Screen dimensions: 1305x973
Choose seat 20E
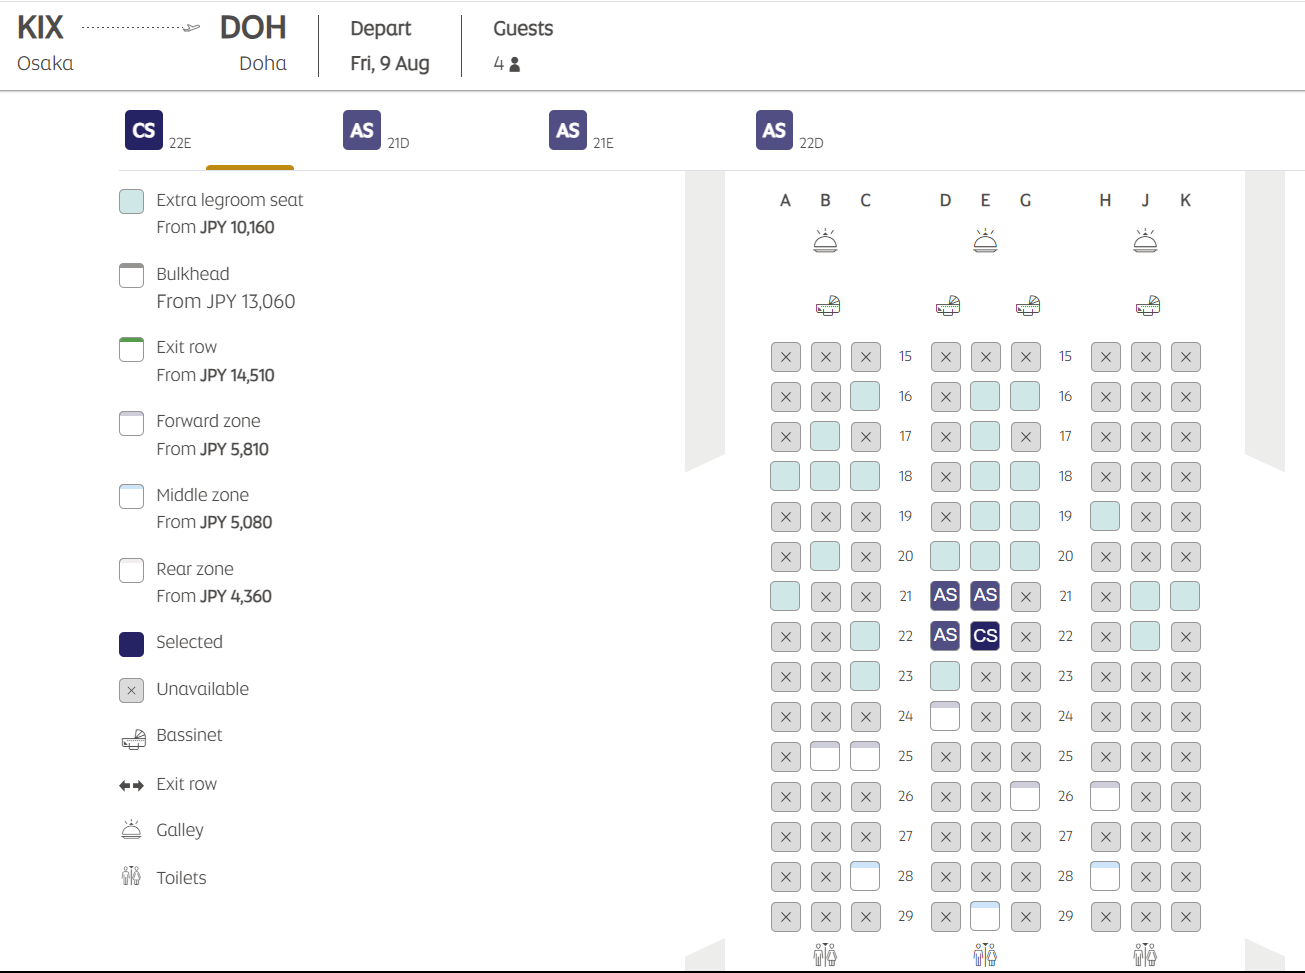(985, 556)
